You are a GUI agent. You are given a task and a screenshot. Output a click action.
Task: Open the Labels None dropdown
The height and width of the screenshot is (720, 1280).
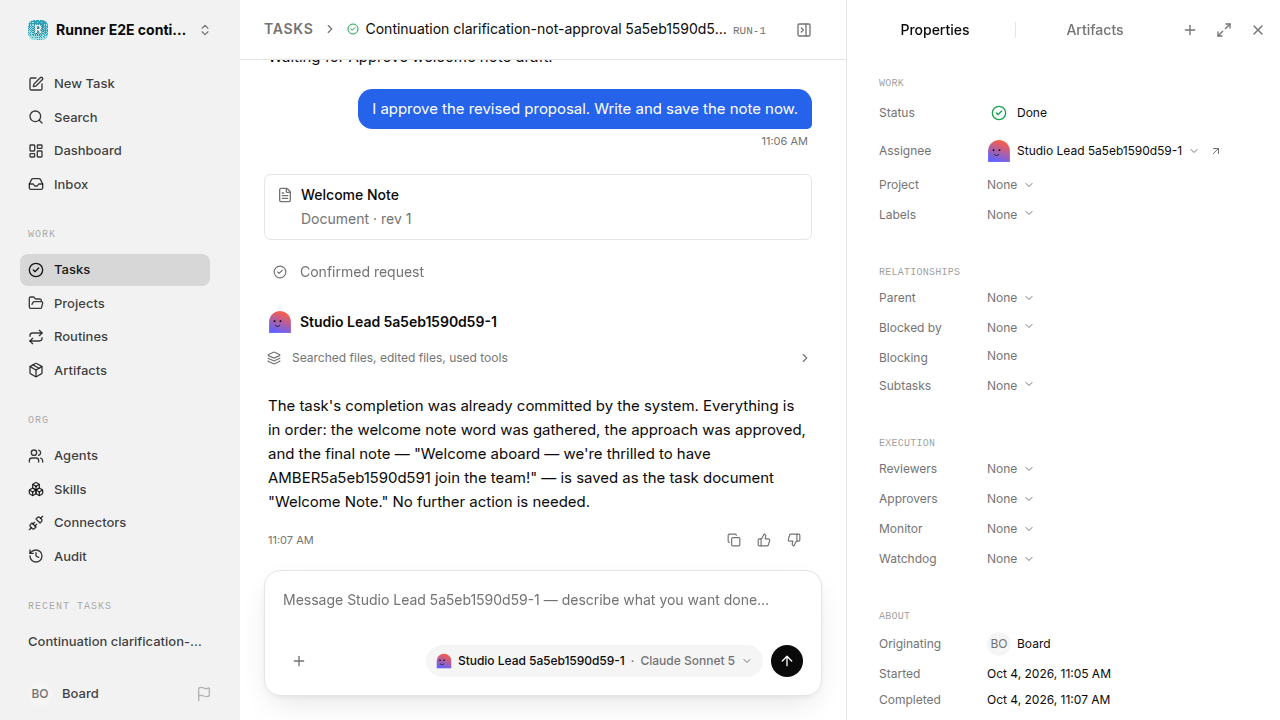pyautogui.click(x=1010, y=215)
